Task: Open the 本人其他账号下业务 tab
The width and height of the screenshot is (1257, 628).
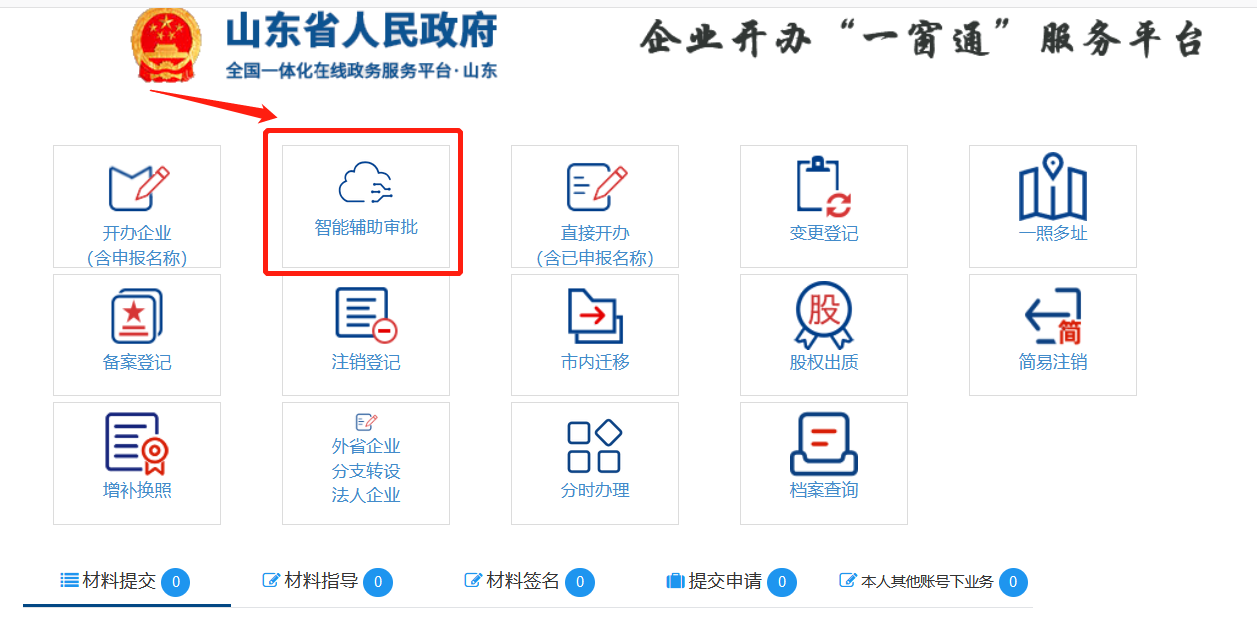Action: point(926,581)
